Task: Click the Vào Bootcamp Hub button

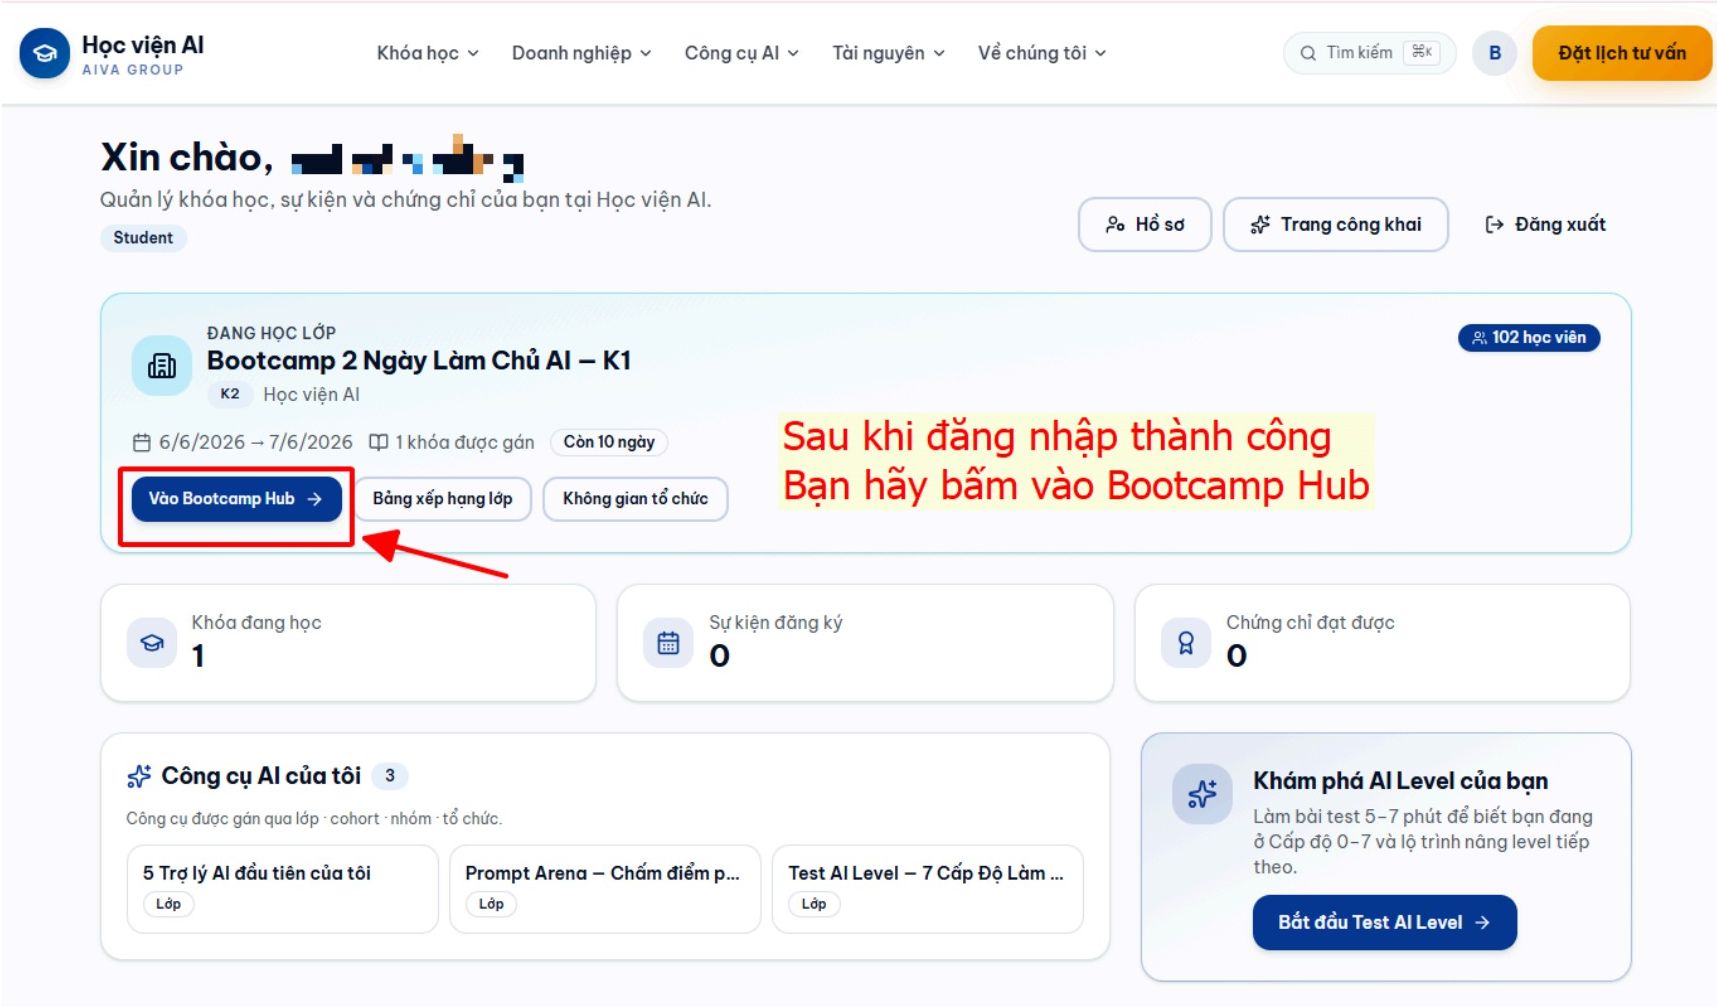Action: click(236, 498)
